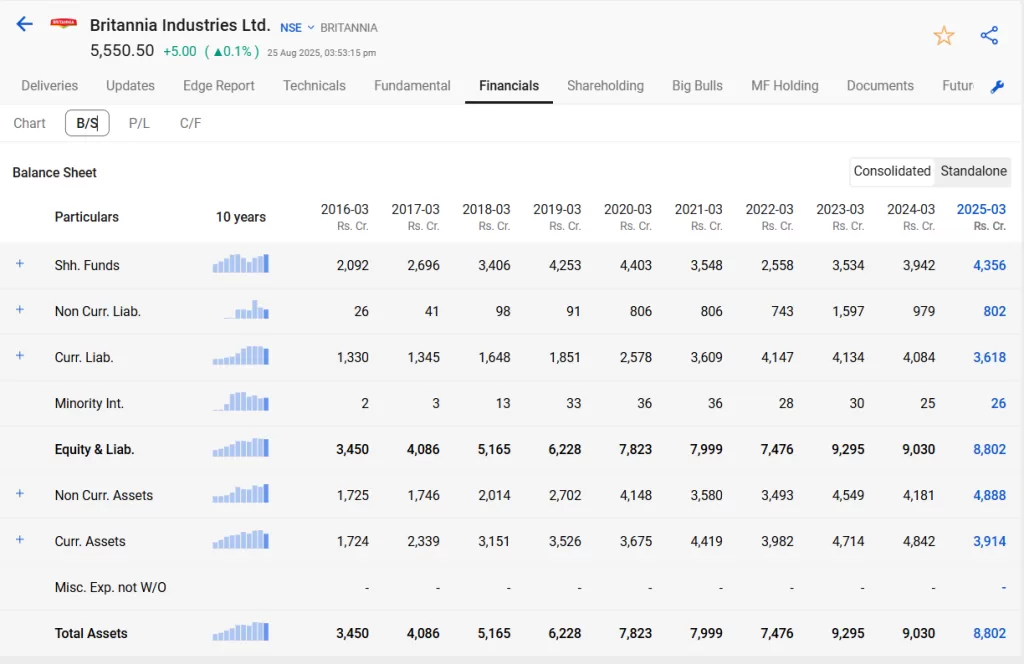Click Shh. Funds value 4,356
This screenshot has width=1024, height=664.
tap(989, 265)
